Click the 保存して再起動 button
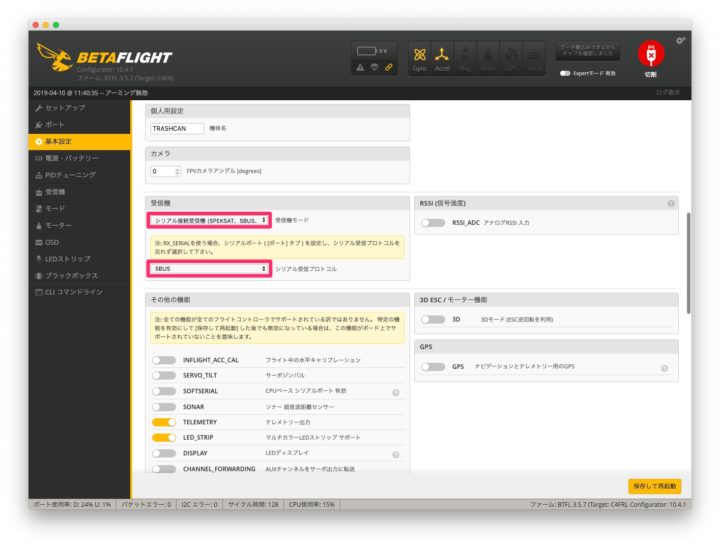This screenshot has height=547, width=720. coord(654,486)
